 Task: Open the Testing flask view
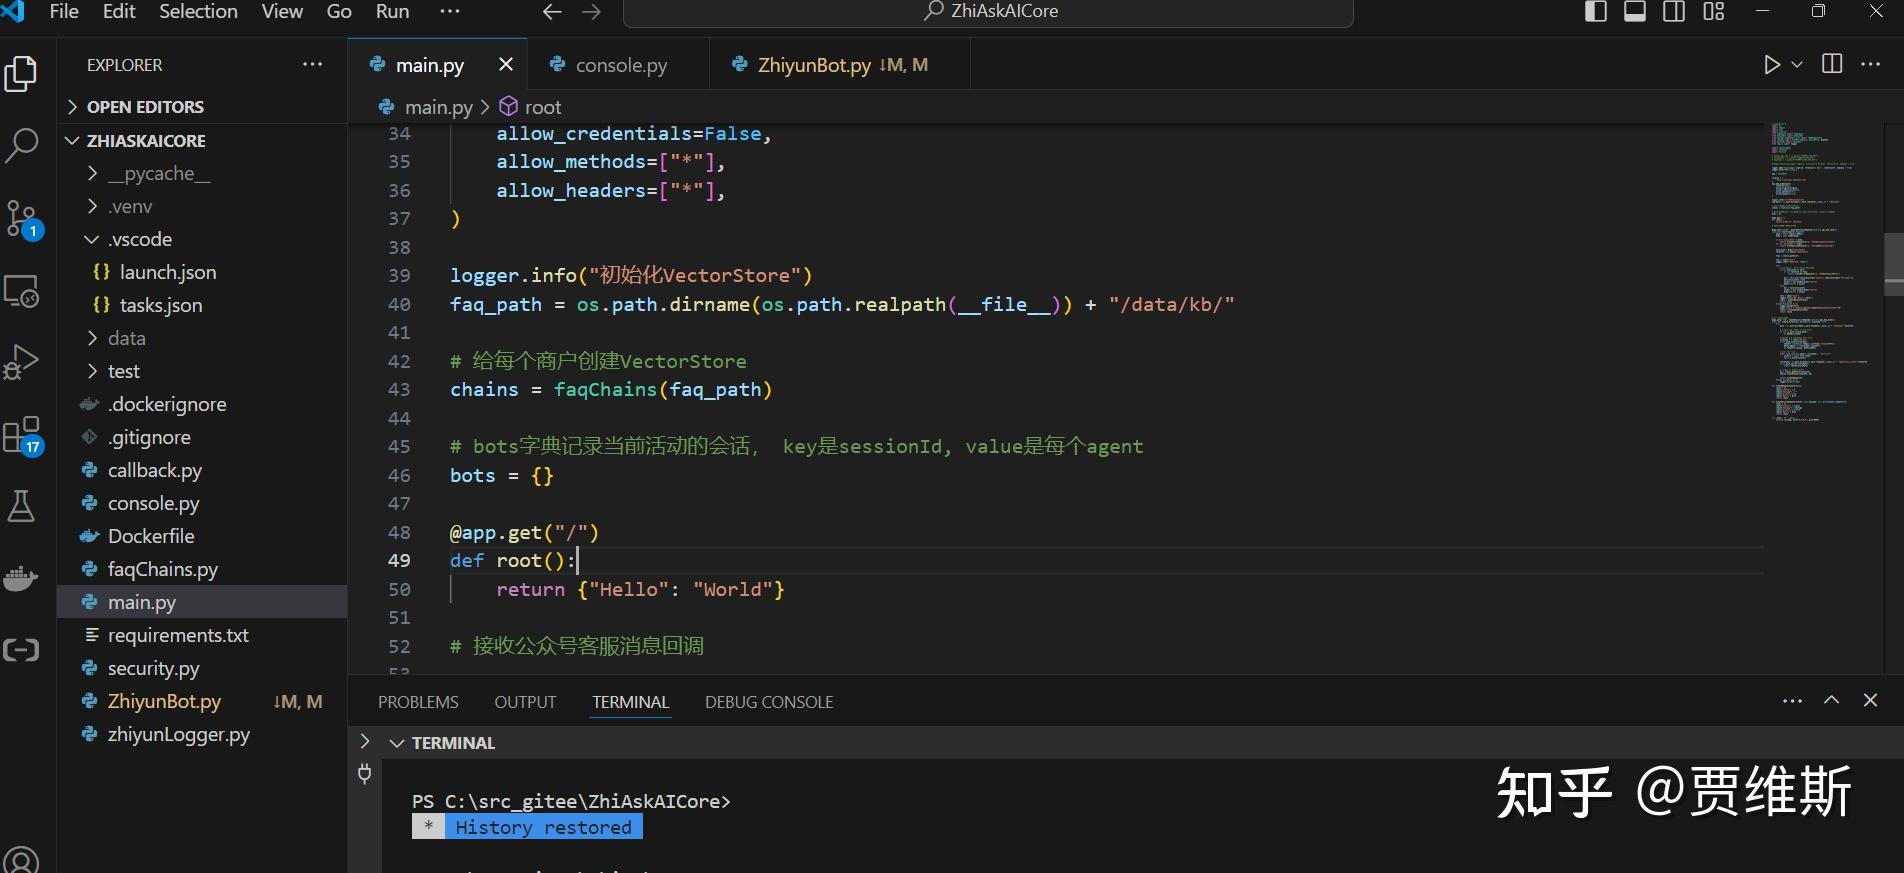coord(21,506)
